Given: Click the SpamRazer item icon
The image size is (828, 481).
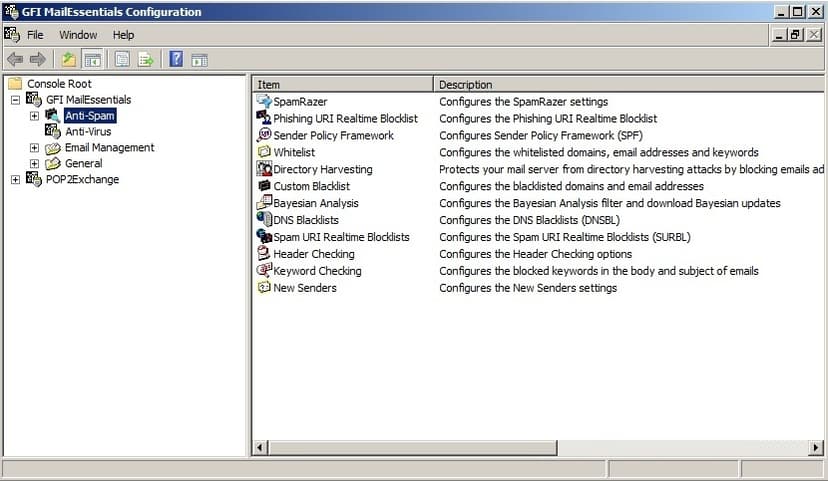Looking at the screenshot, I should [264, 101].
